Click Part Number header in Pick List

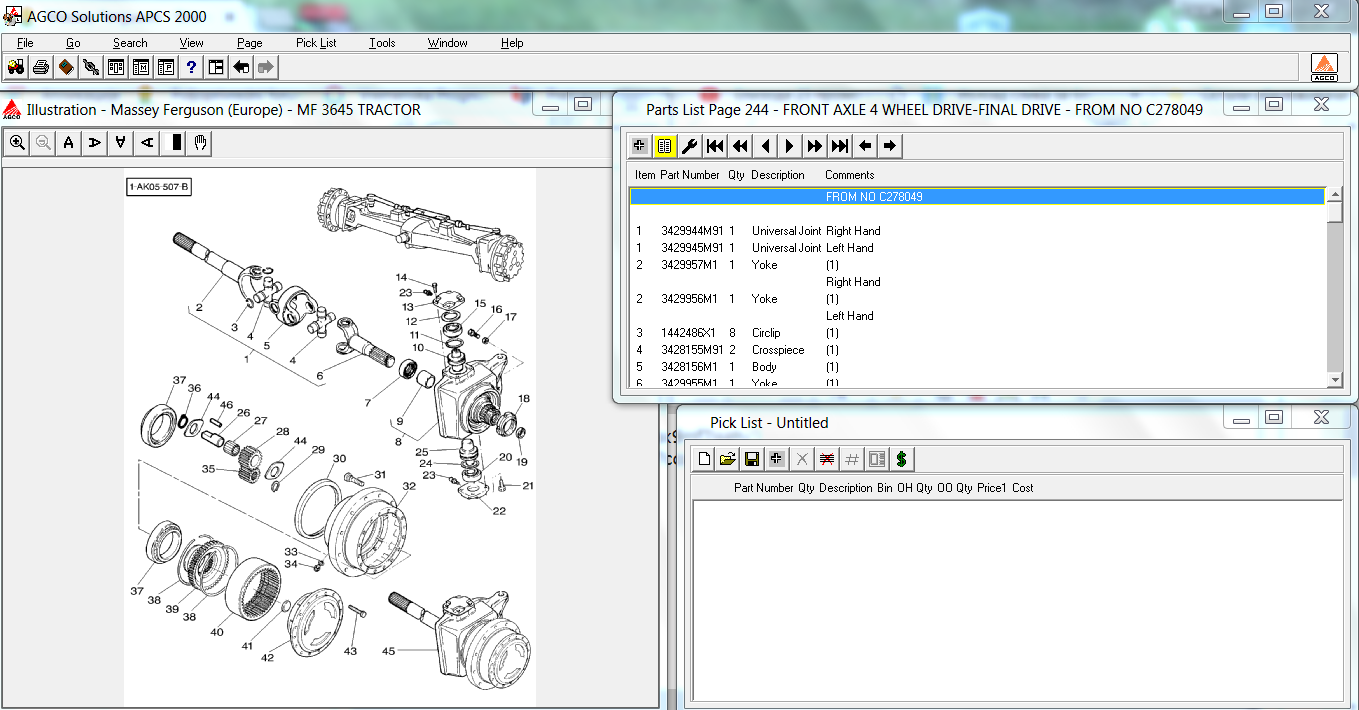click(x=763, y=488)
